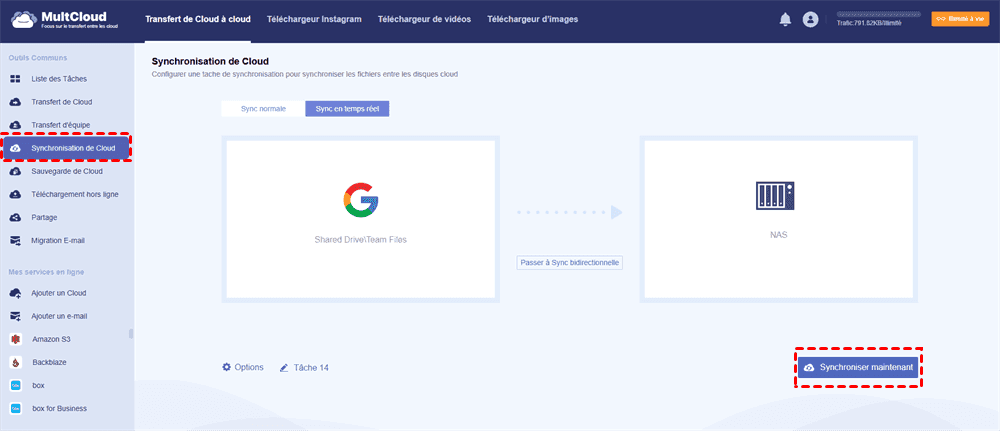Open Migration E-mail

tap(58, 241)
